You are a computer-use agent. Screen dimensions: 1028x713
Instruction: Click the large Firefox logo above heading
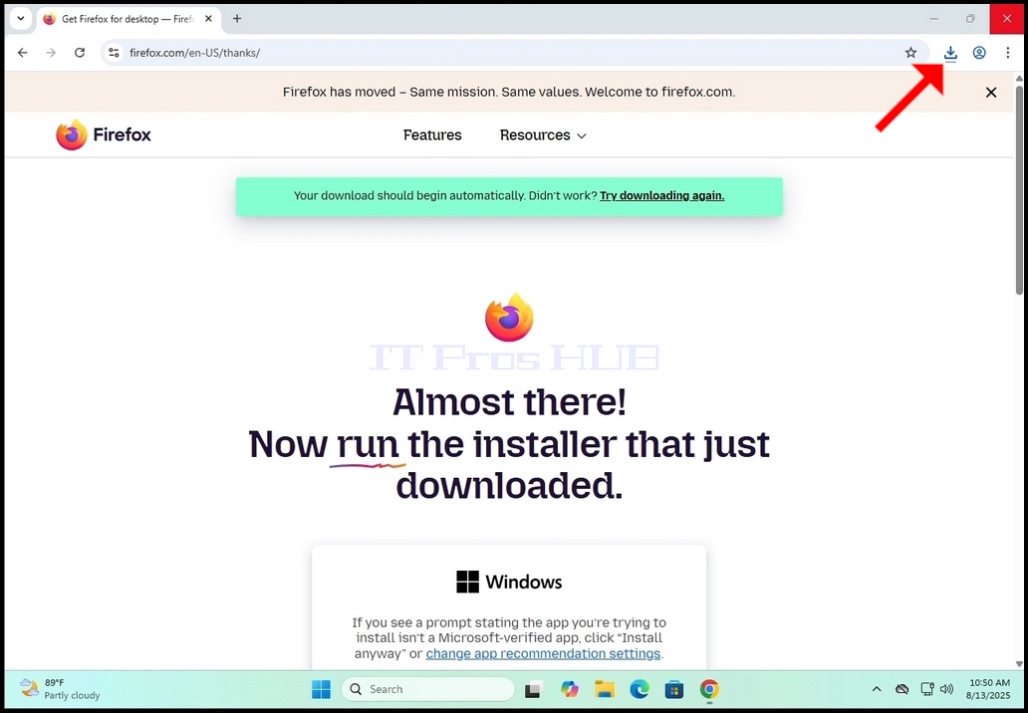coord(509,317)
